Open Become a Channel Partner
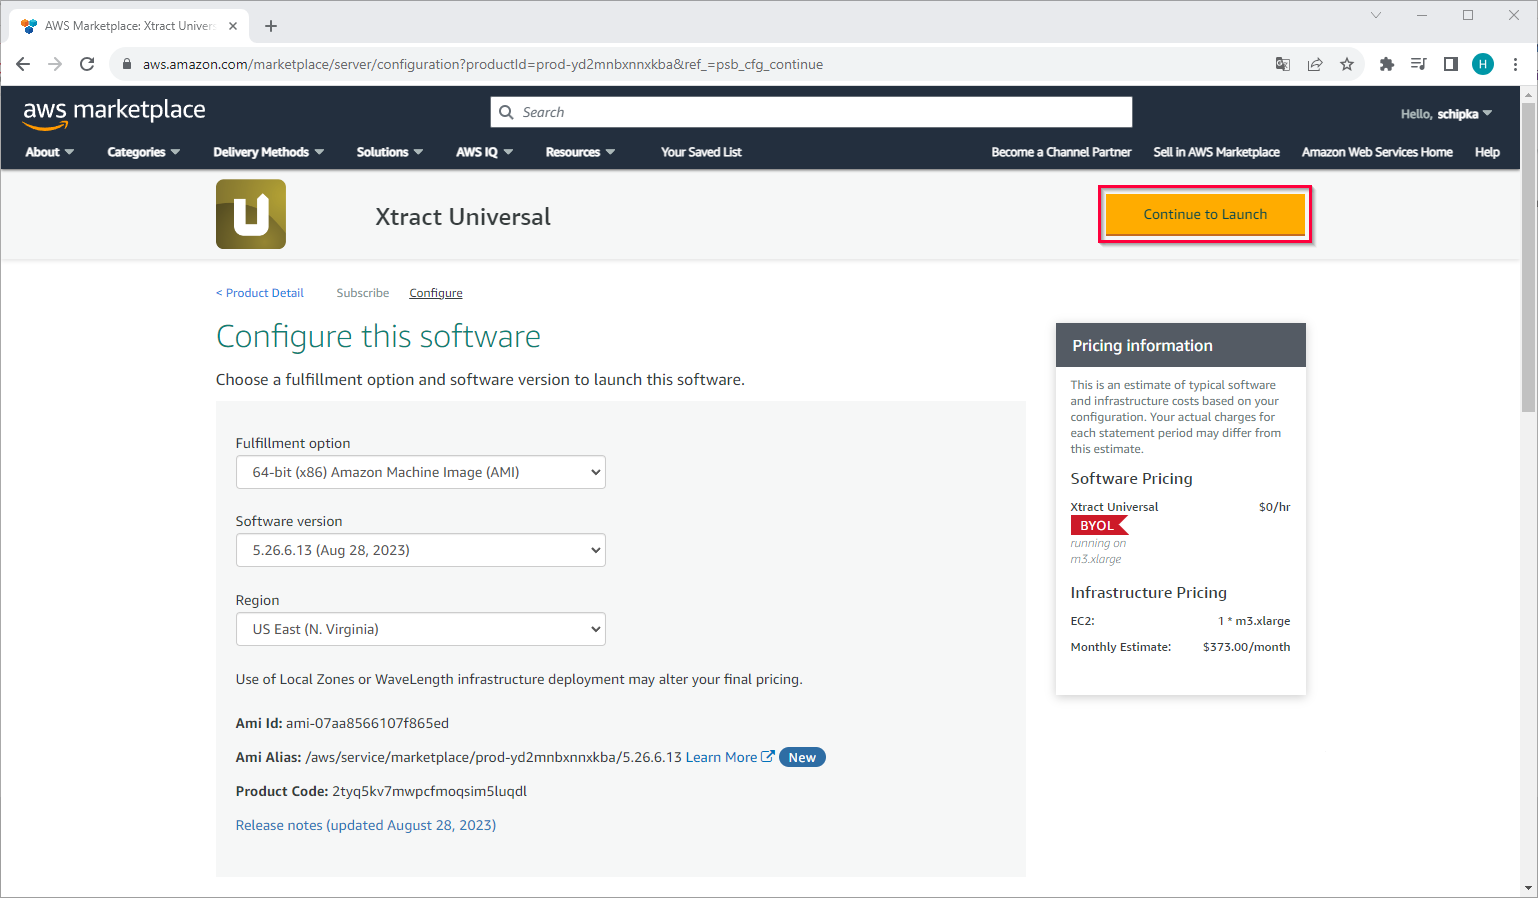Image resolution: width=1538 pixels, height=898 pixels. tap(1061, 152)
